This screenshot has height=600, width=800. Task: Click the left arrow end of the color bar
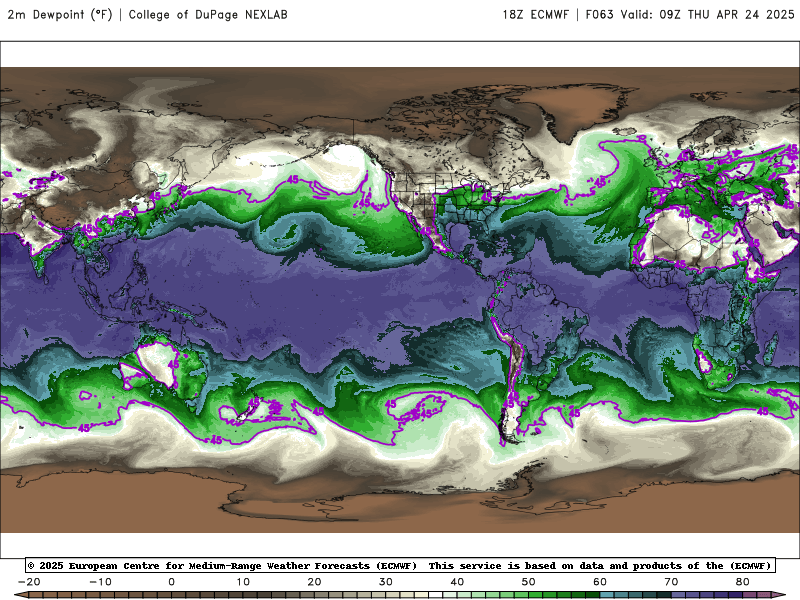20,595
